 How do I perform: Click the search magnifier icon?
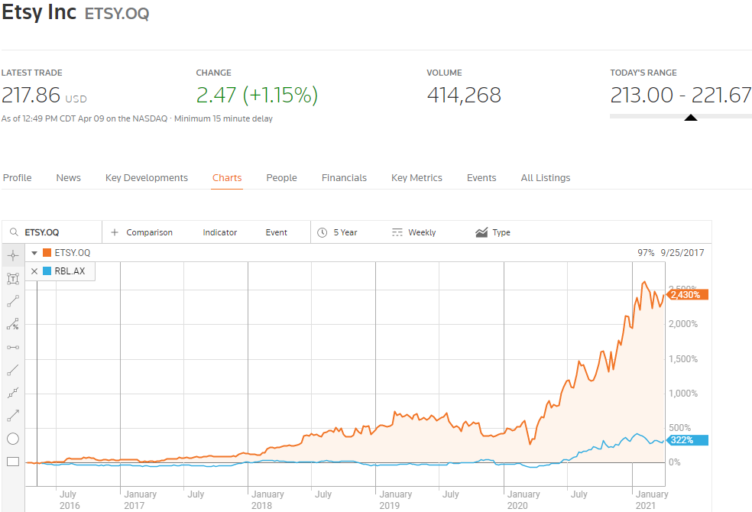coord(14,232)
